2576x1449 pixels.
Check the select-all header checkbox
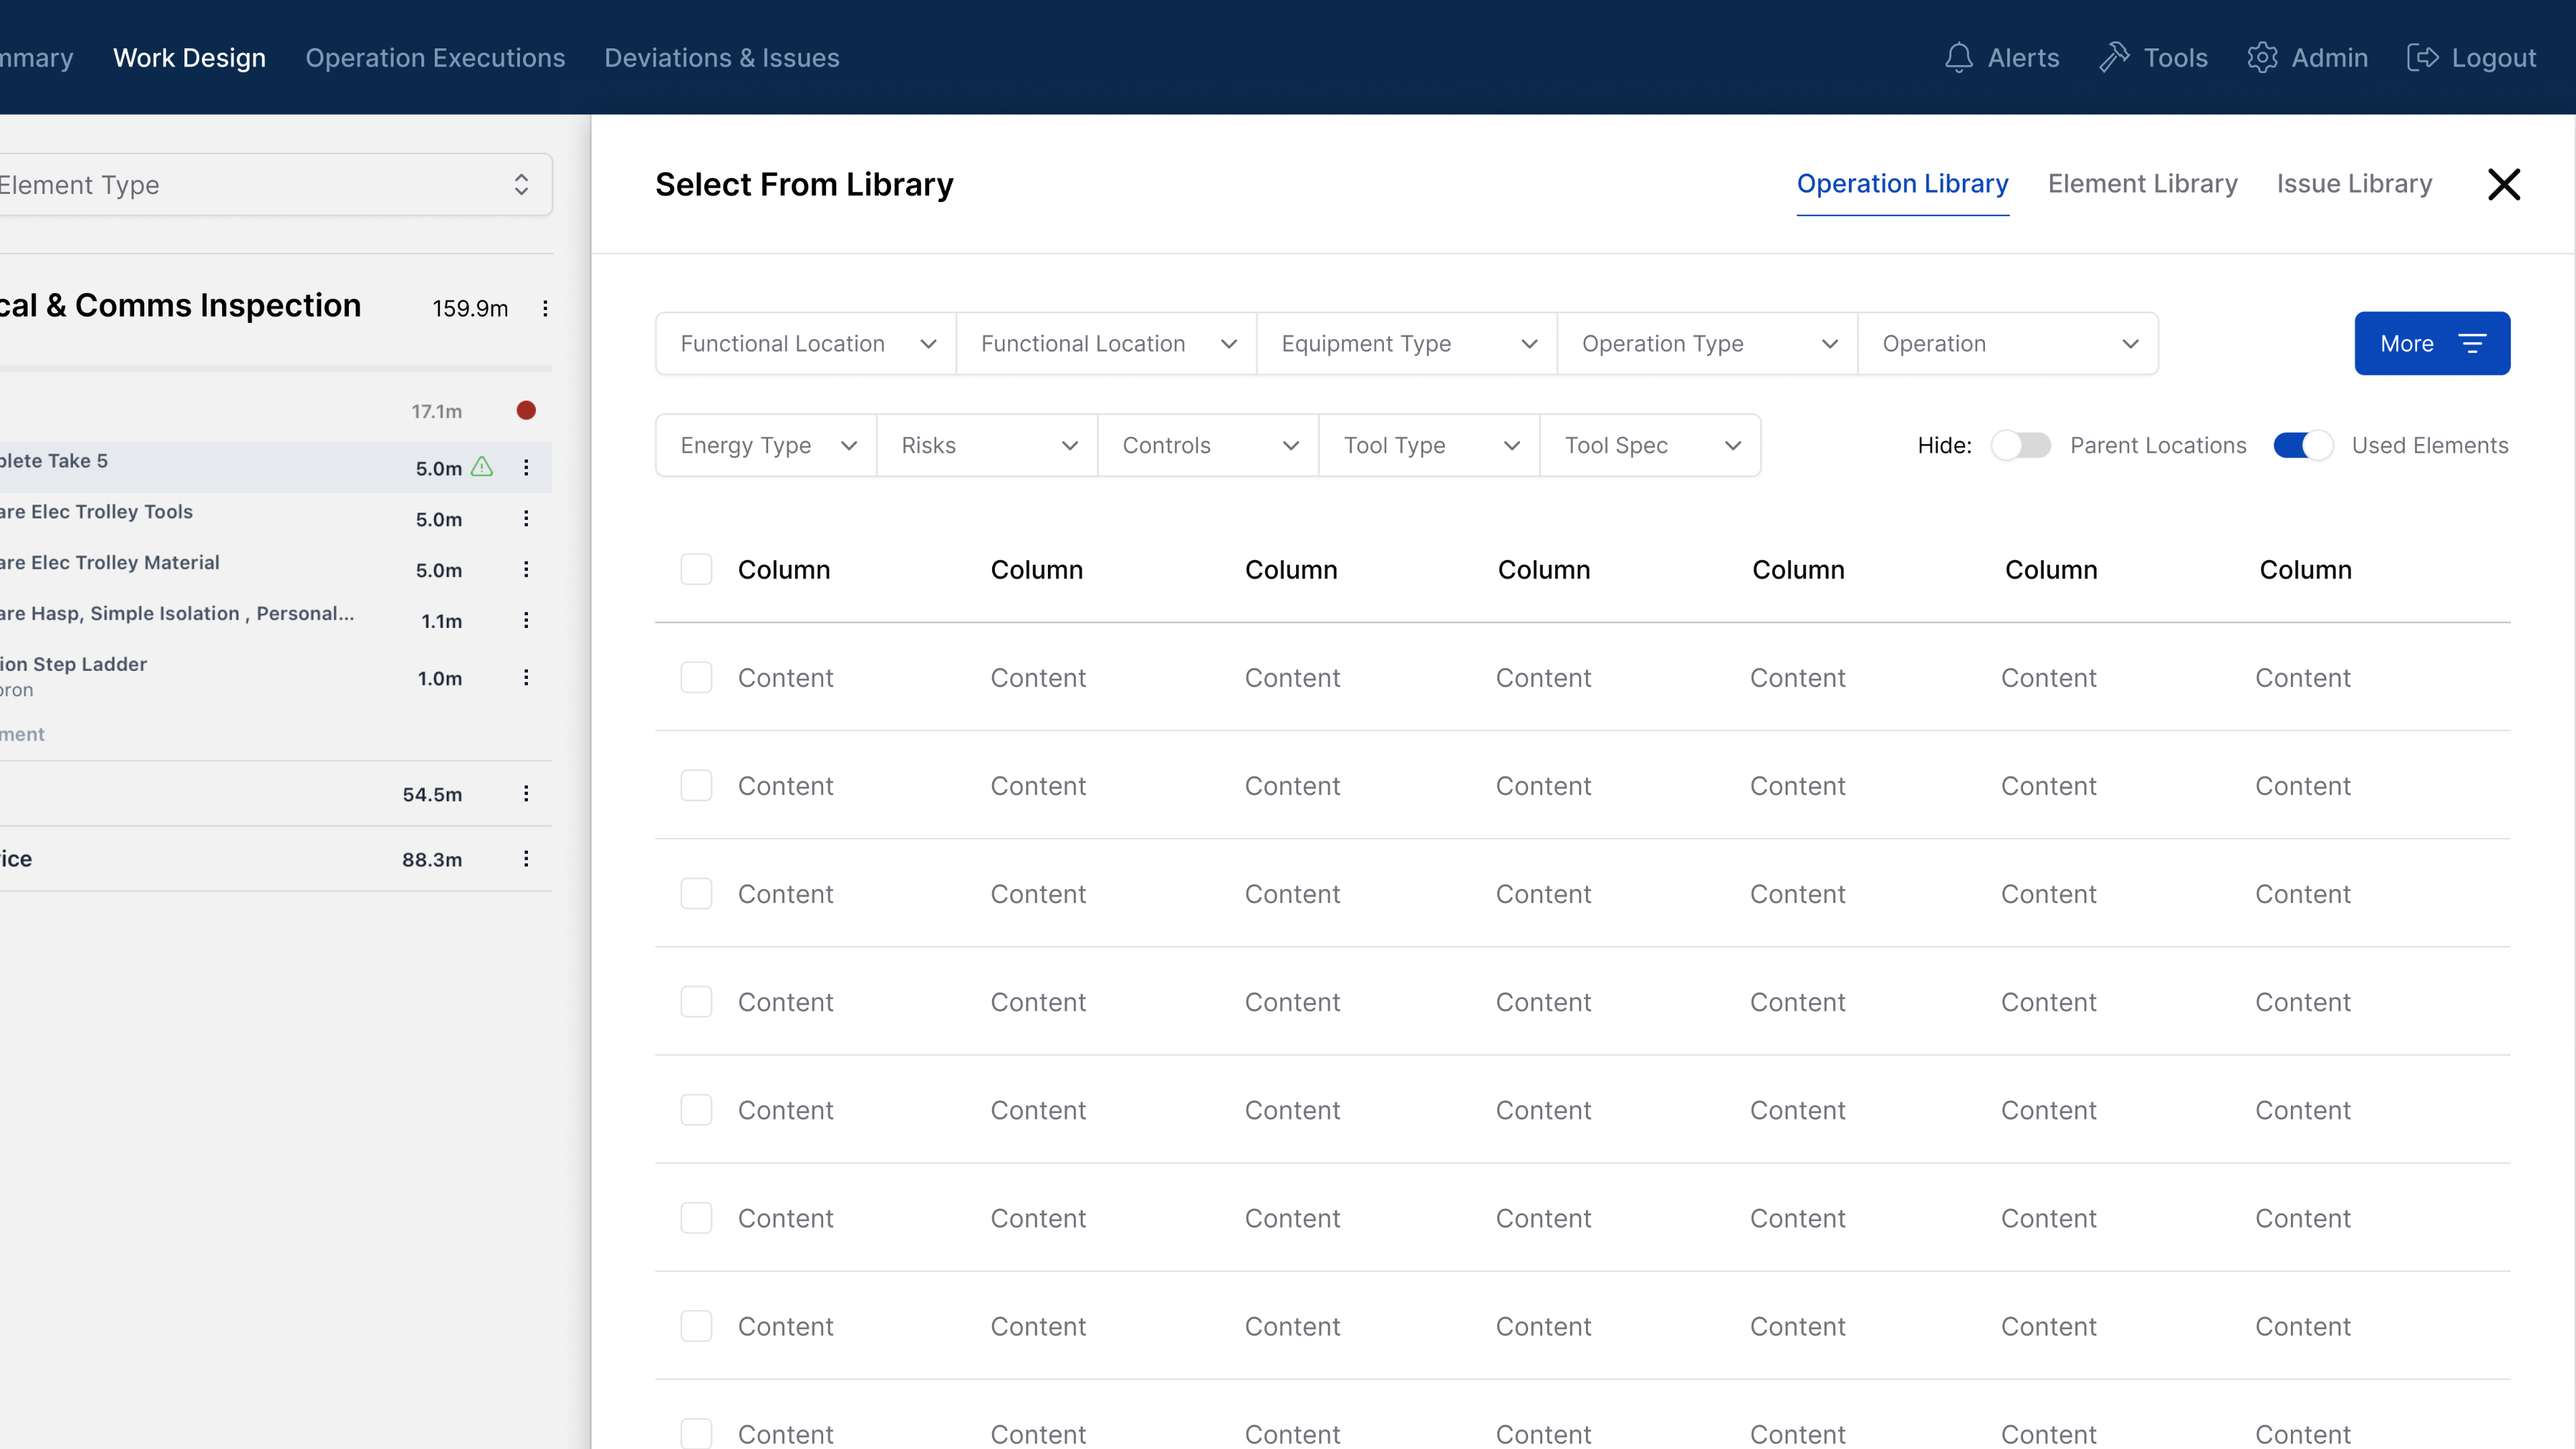coord(696,569)
